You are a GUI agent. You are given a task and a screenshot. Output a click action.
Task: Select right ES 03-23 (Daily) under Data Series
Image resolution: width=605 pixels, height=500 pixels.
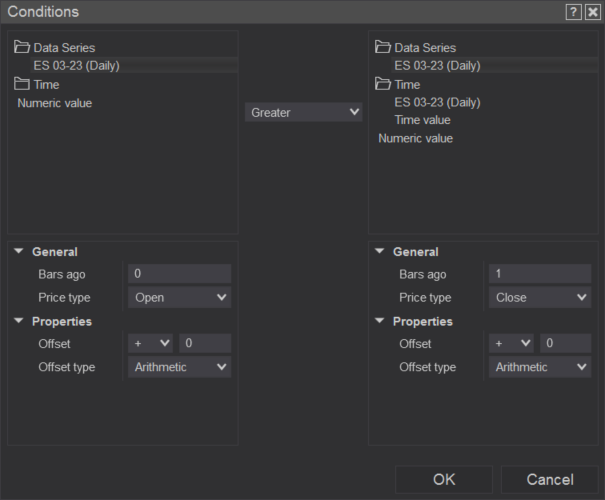[x=495, y=65]
